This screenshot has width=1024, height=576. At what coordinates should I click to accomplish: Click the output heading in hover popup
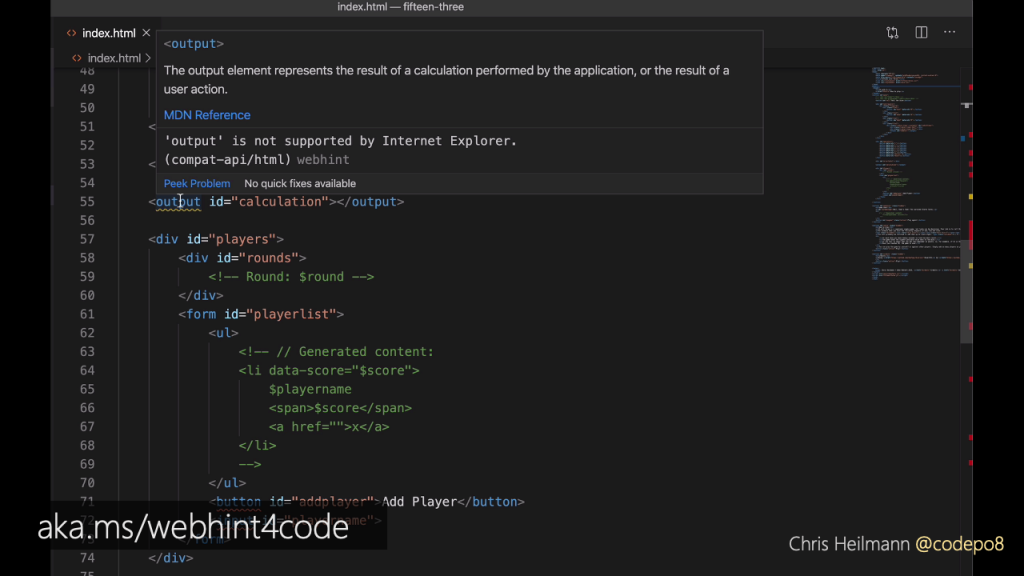point(193,44)
